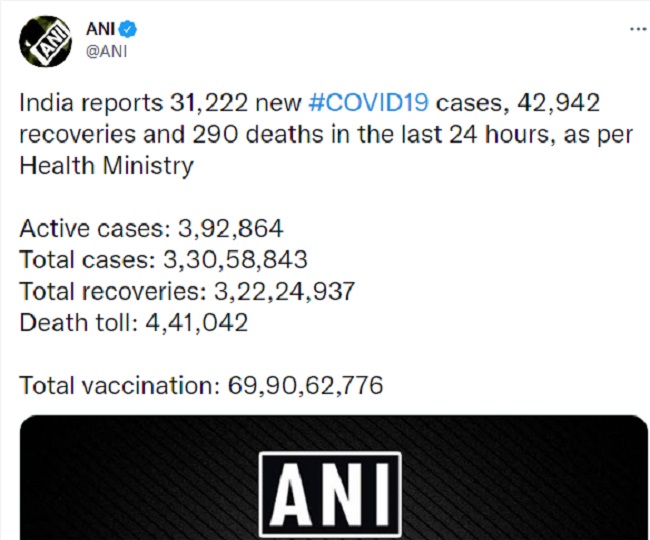Click the Total vaccination: 69,90,62,776 line
The image size is (650, 540).
coord(201,385)
